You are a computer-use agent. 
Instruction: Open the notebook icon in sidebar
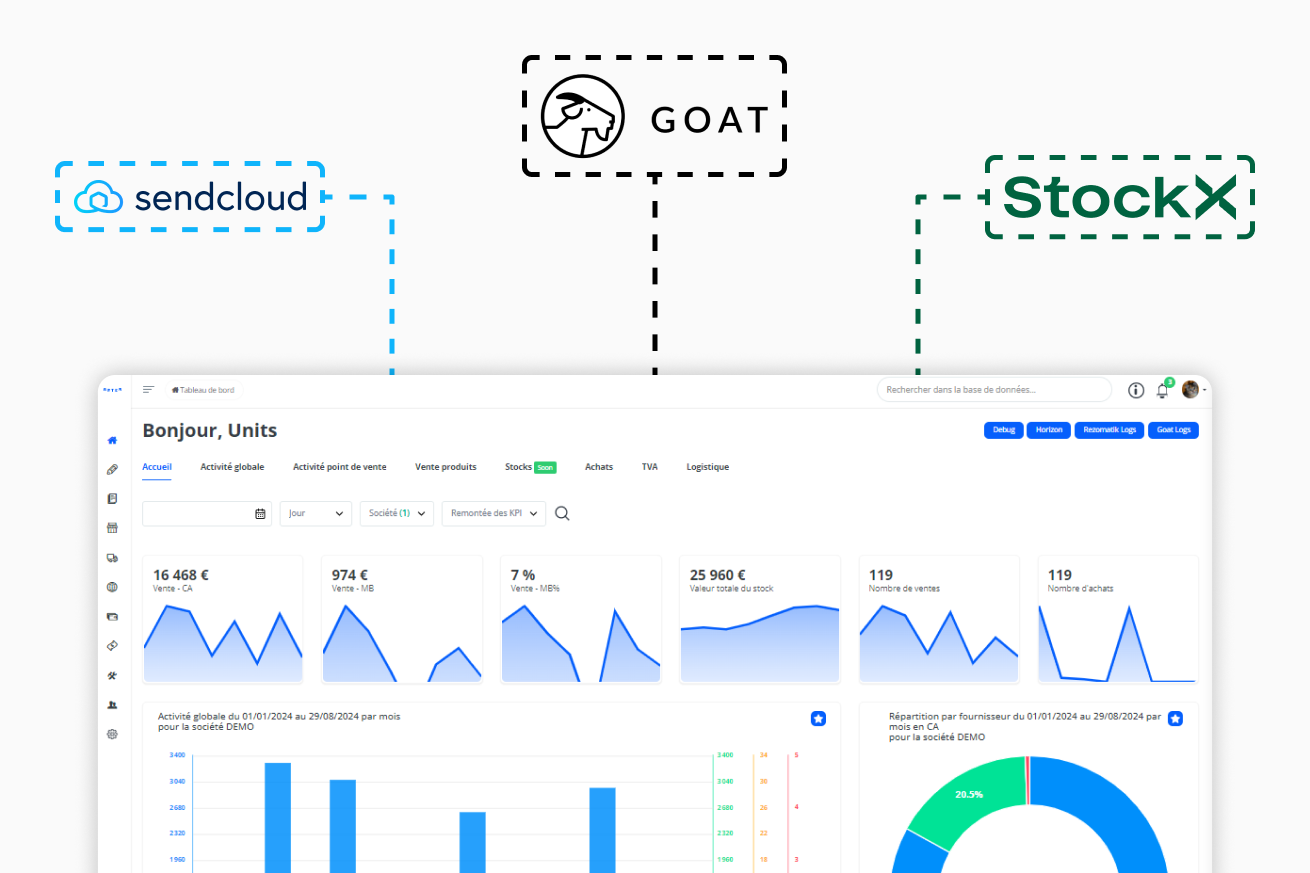point(112,498)
